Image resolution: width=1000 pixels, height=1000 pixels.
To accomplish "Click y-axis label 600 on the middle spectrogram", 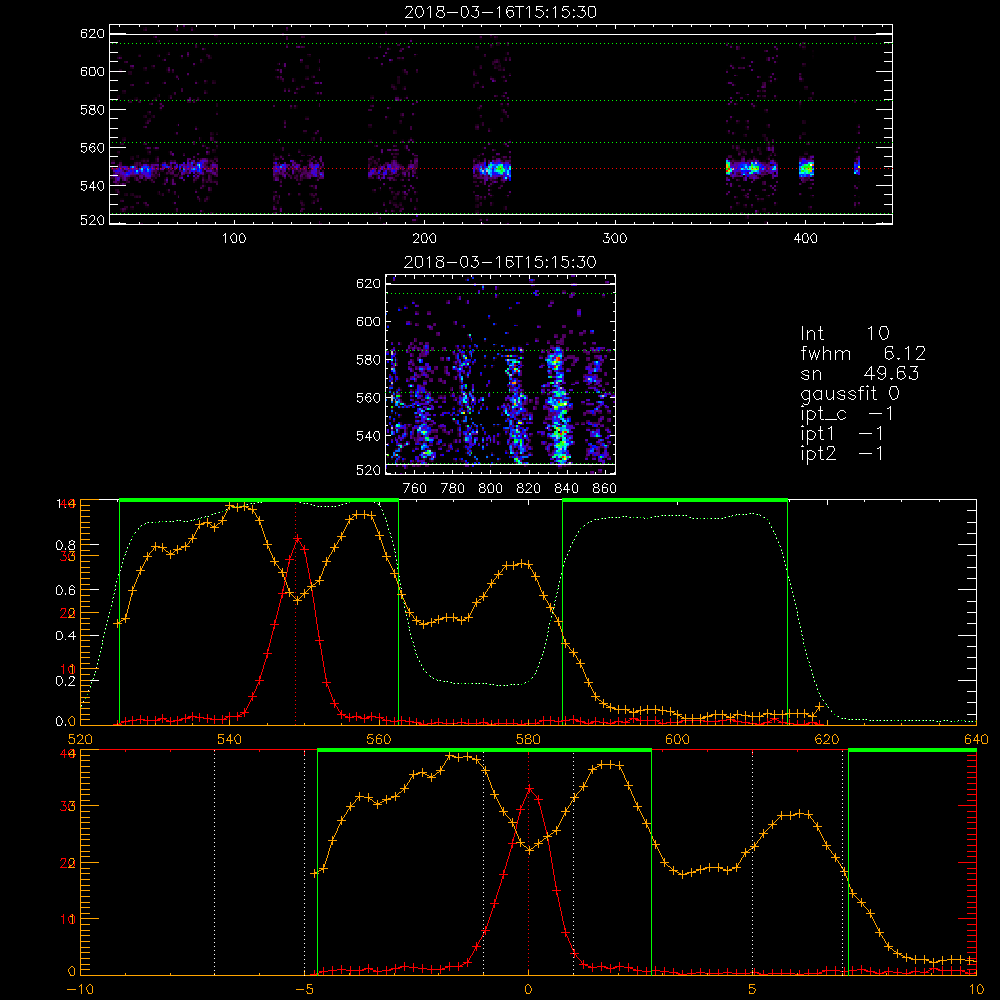I will tap(369, 321).
